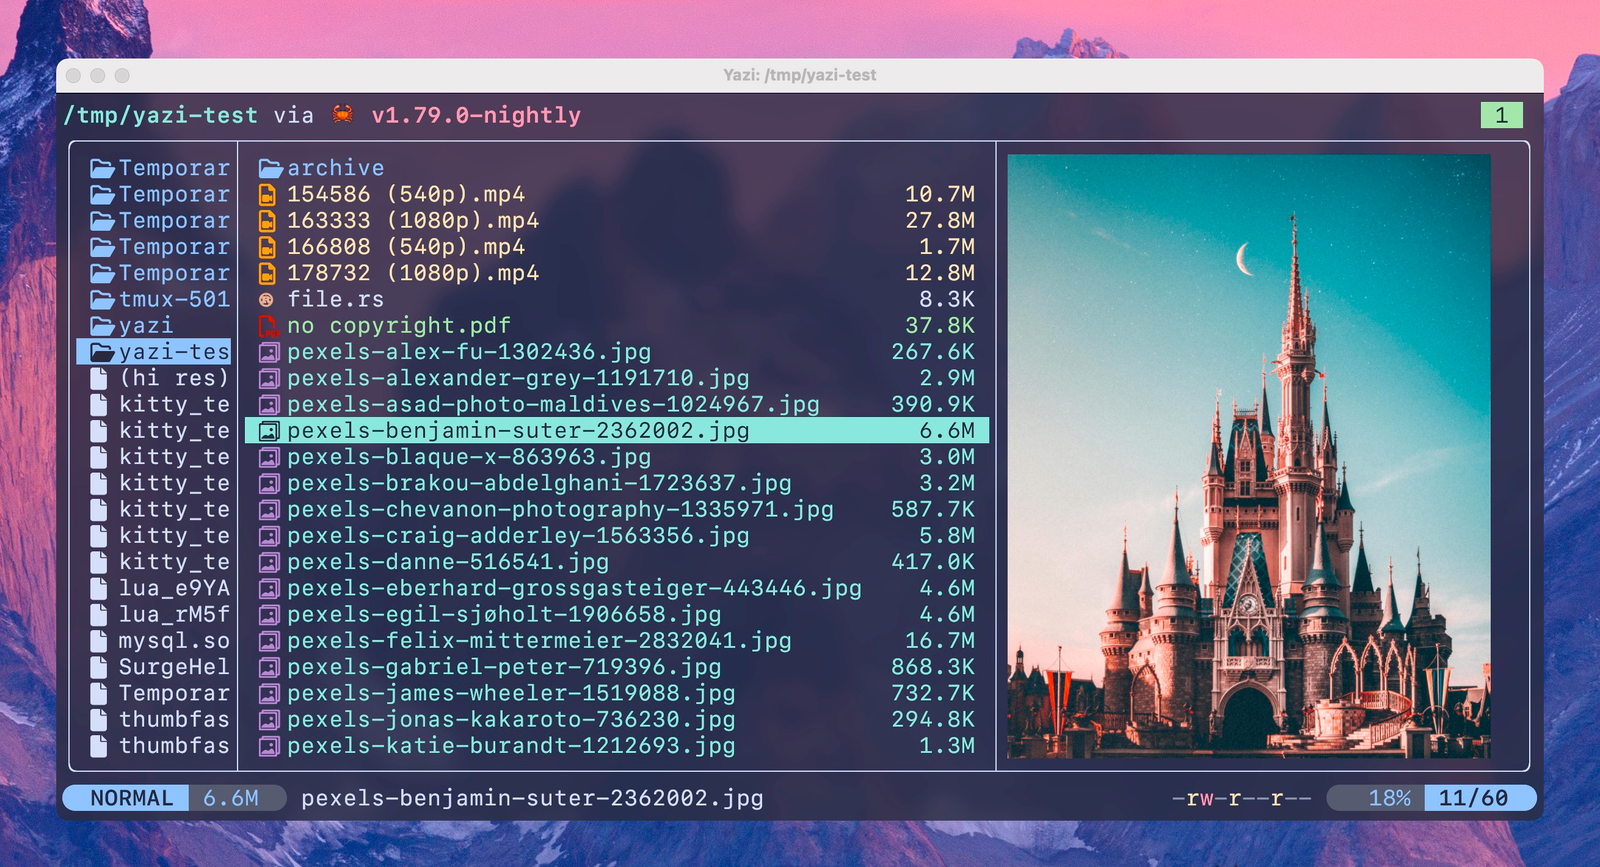The height and width of the screenshot is (867, 1600).
Task: Click the window title Yazi: /tmp/yazi-test
Action: click(x=800, y=75)
